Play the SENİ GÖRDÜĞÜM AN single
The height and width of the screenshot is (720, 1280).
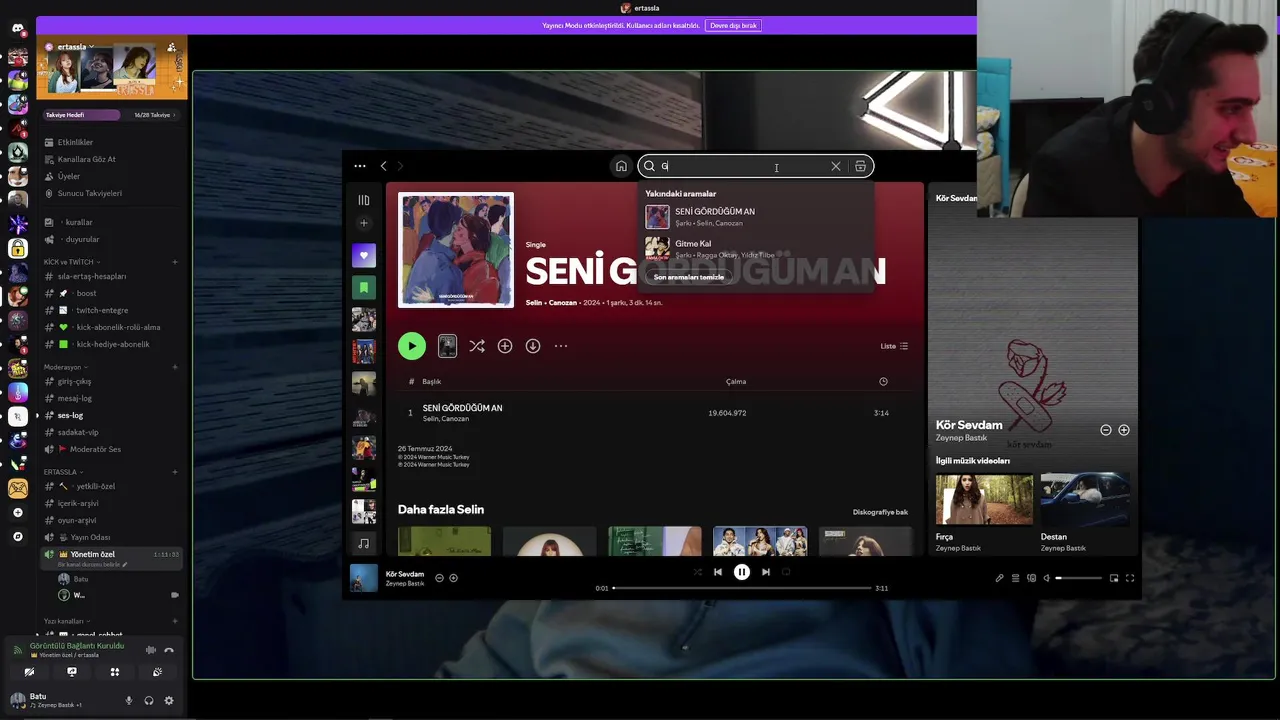coord(412,346)
